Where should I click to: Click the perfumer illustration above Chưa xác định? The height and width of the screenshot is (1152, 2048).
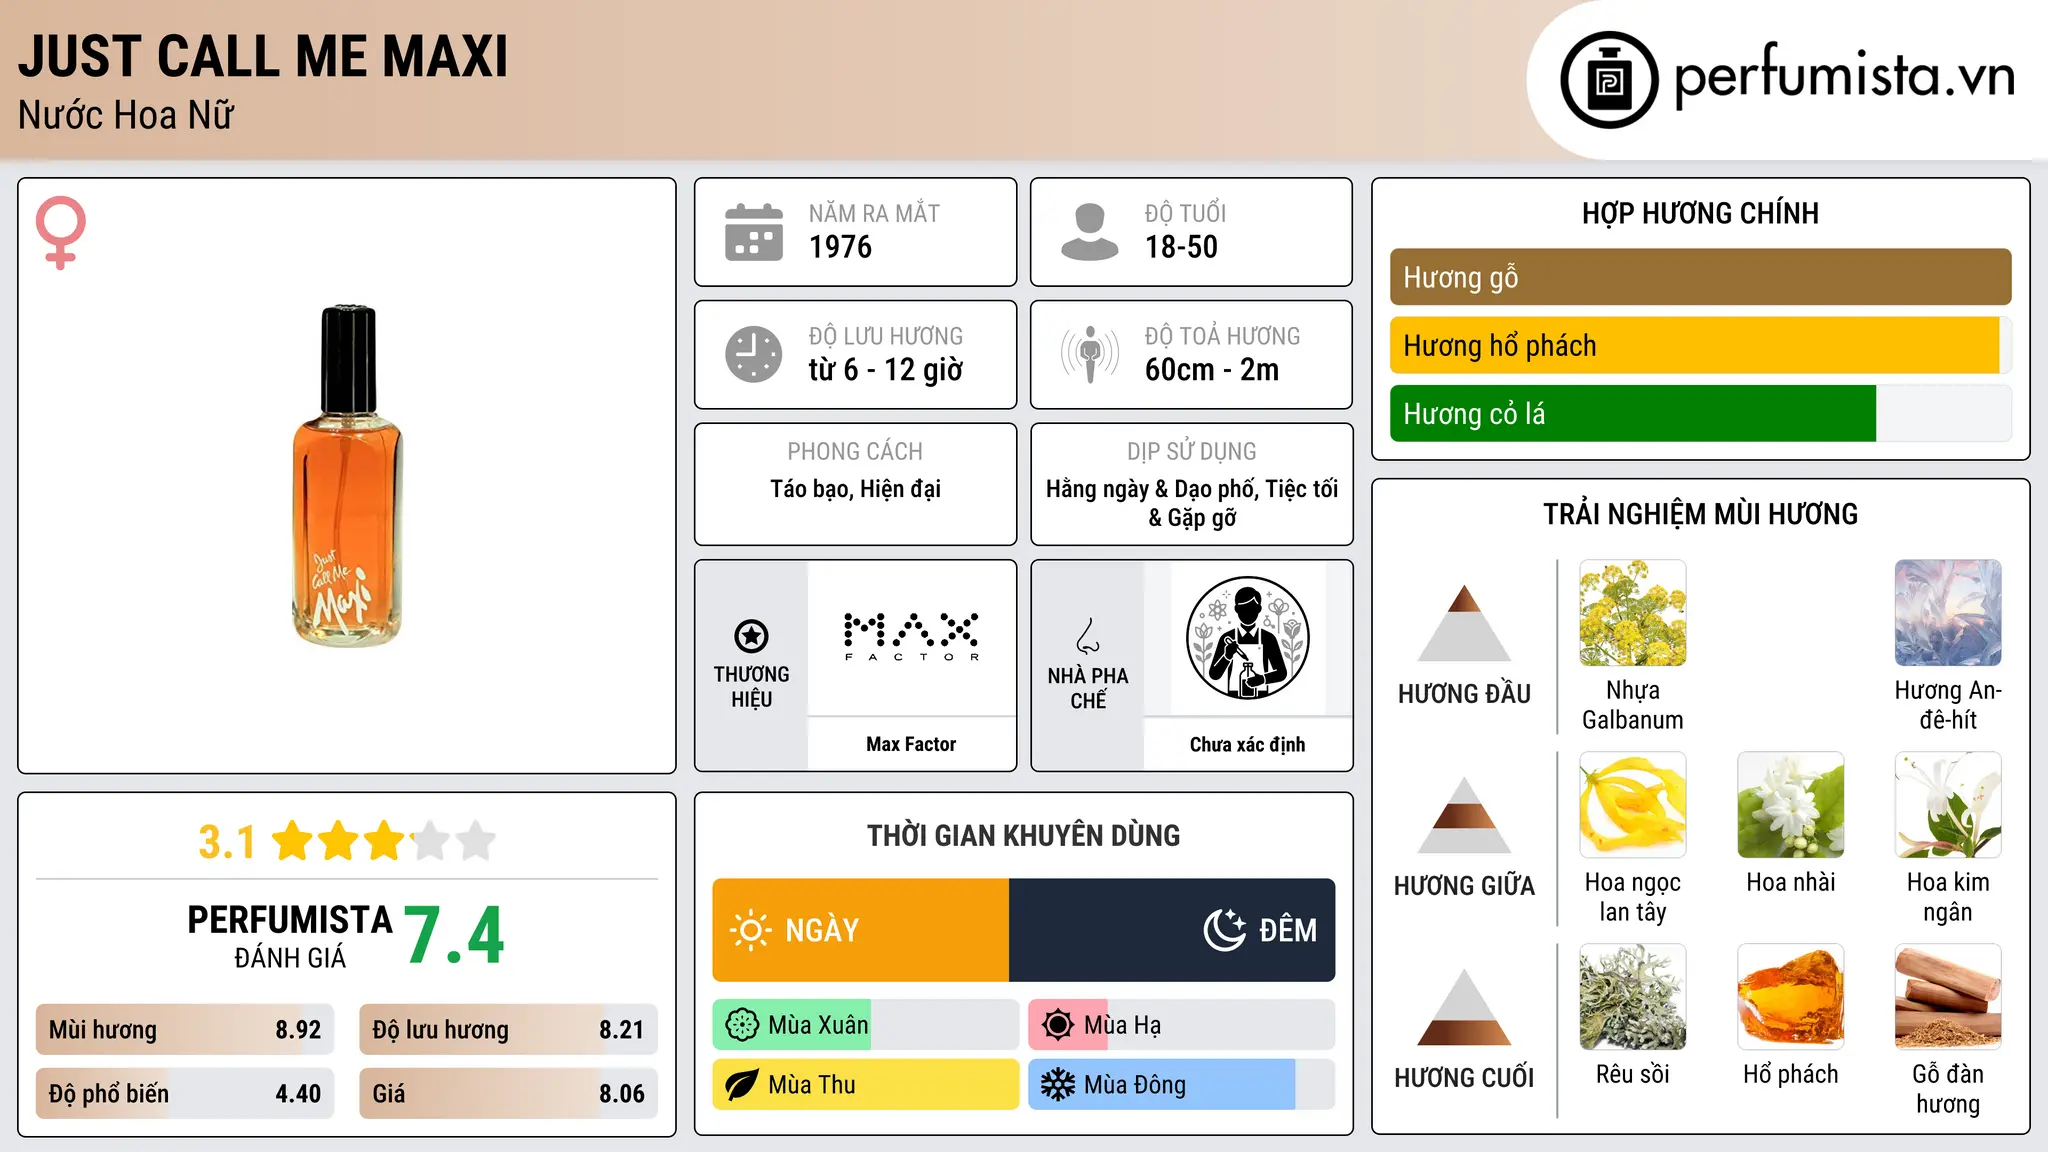1247,638
